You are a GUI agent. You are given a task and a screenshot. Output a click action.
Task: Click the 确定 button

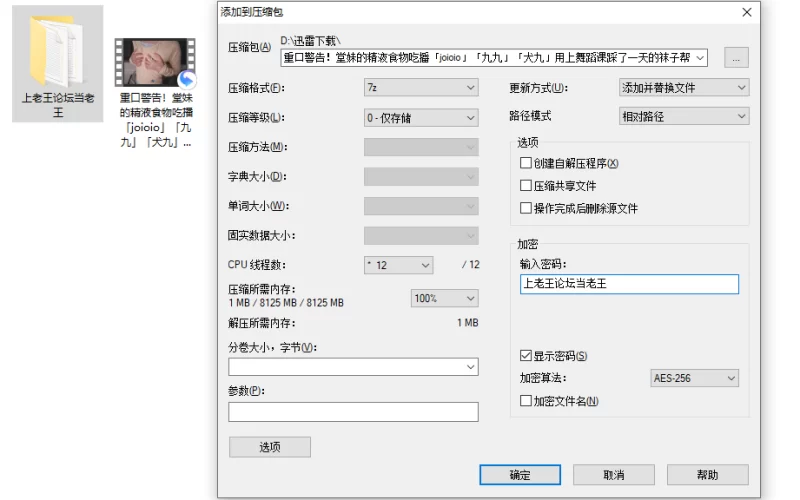click(520, 475)
